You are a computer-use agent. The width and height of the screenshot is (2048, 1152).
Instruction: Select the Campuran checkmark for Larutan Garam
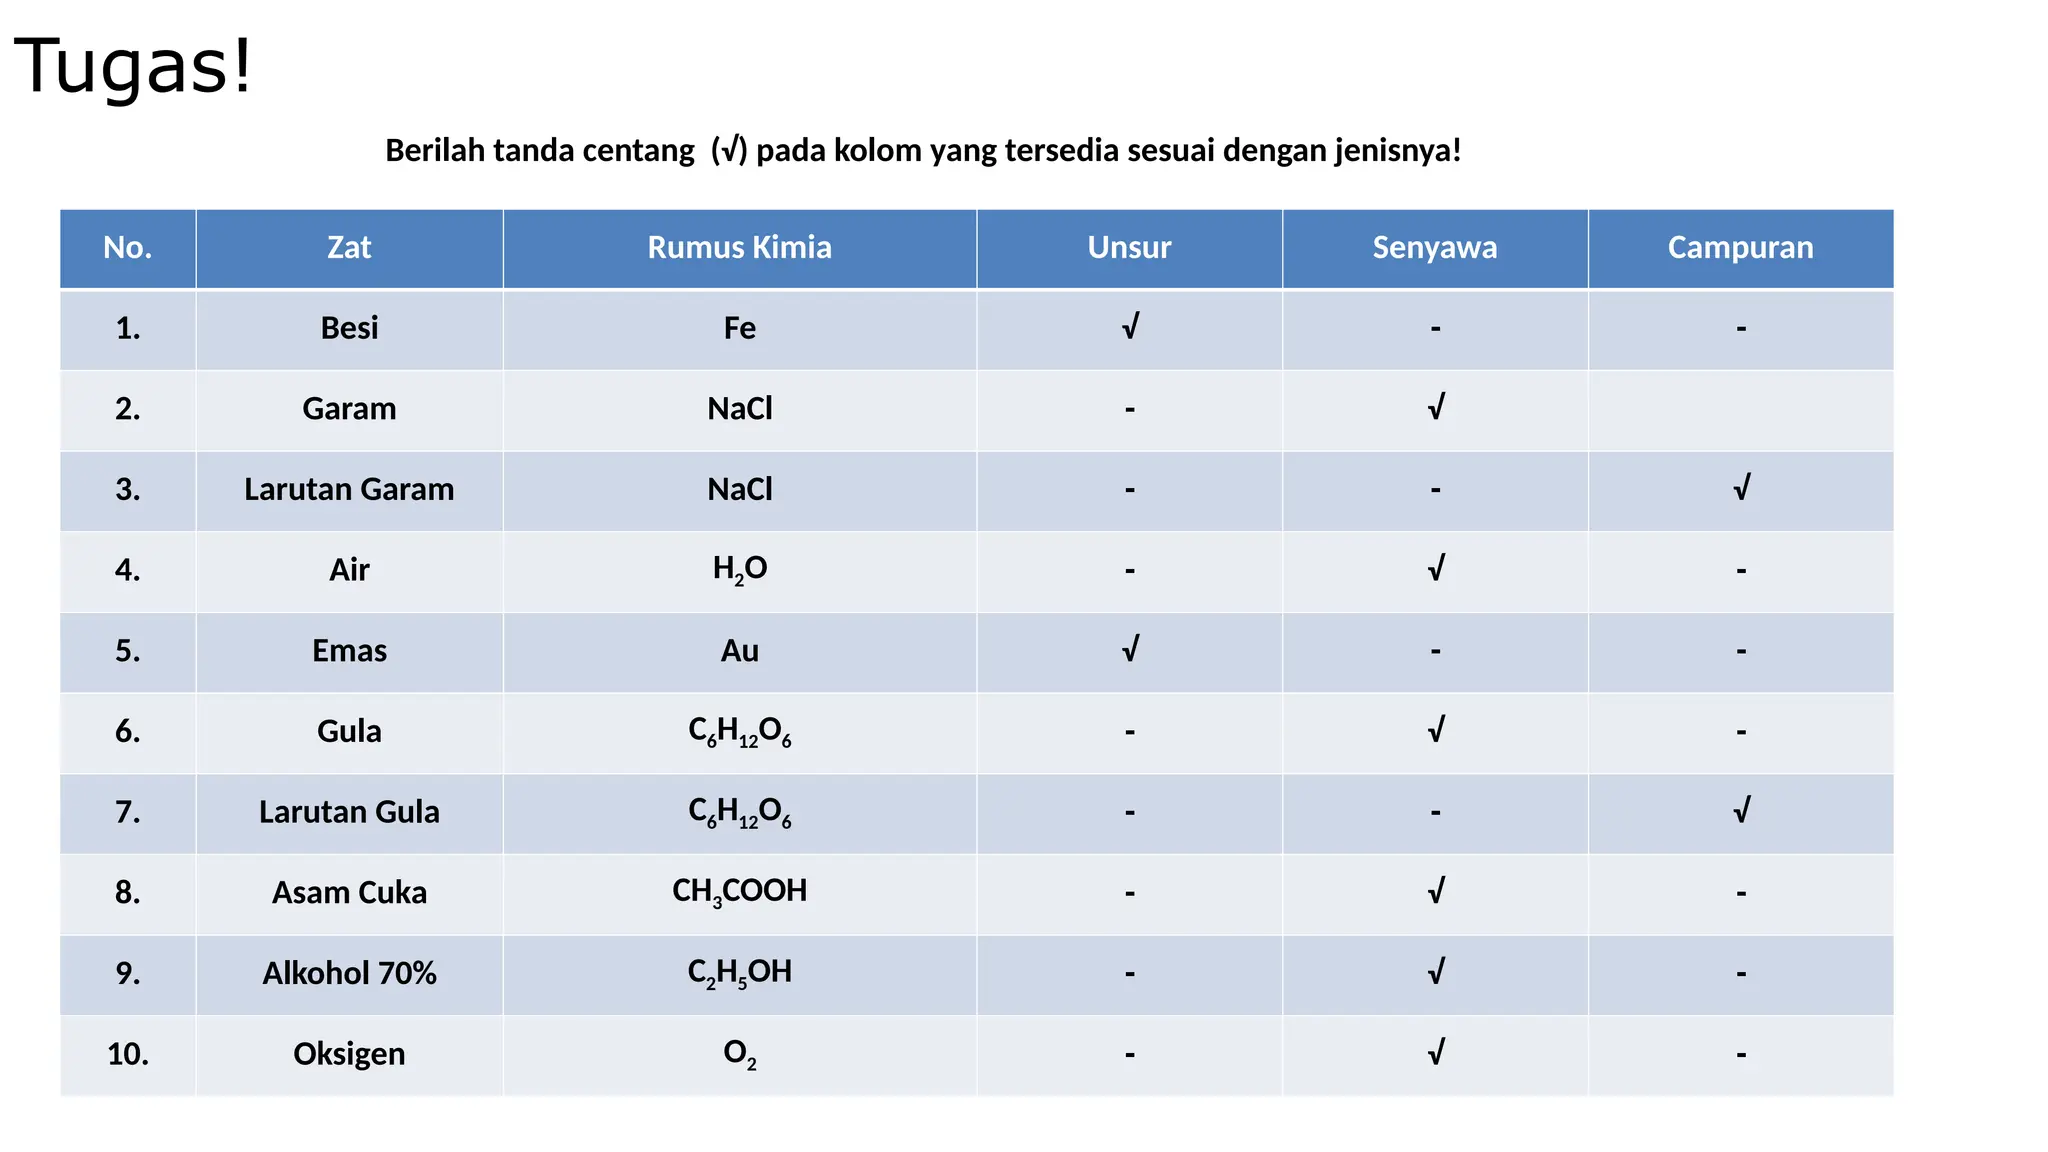pyautogui.click(x=1741, y=488)
